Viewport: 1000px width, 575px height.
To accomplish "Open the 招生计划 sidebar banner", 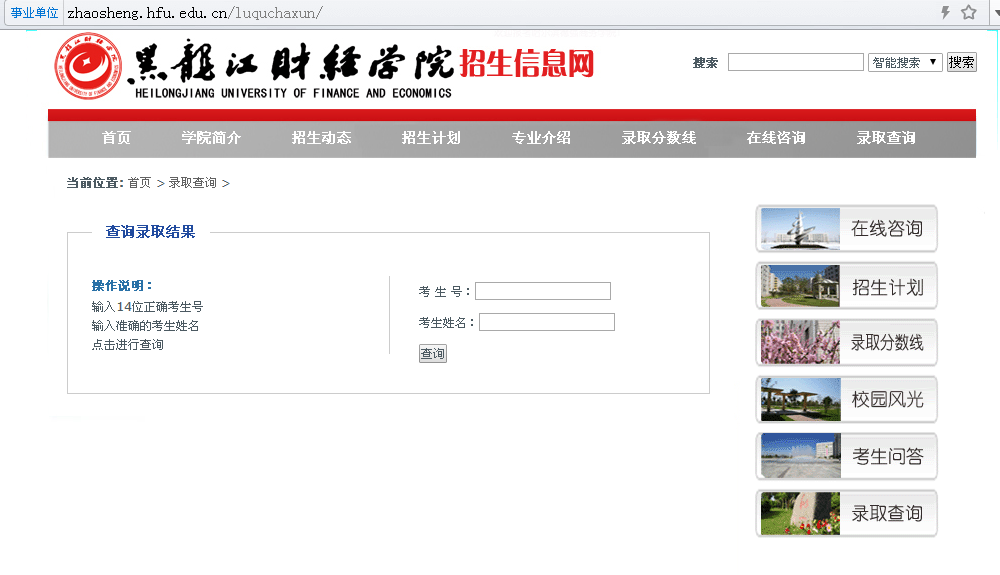I will [846, 286].
